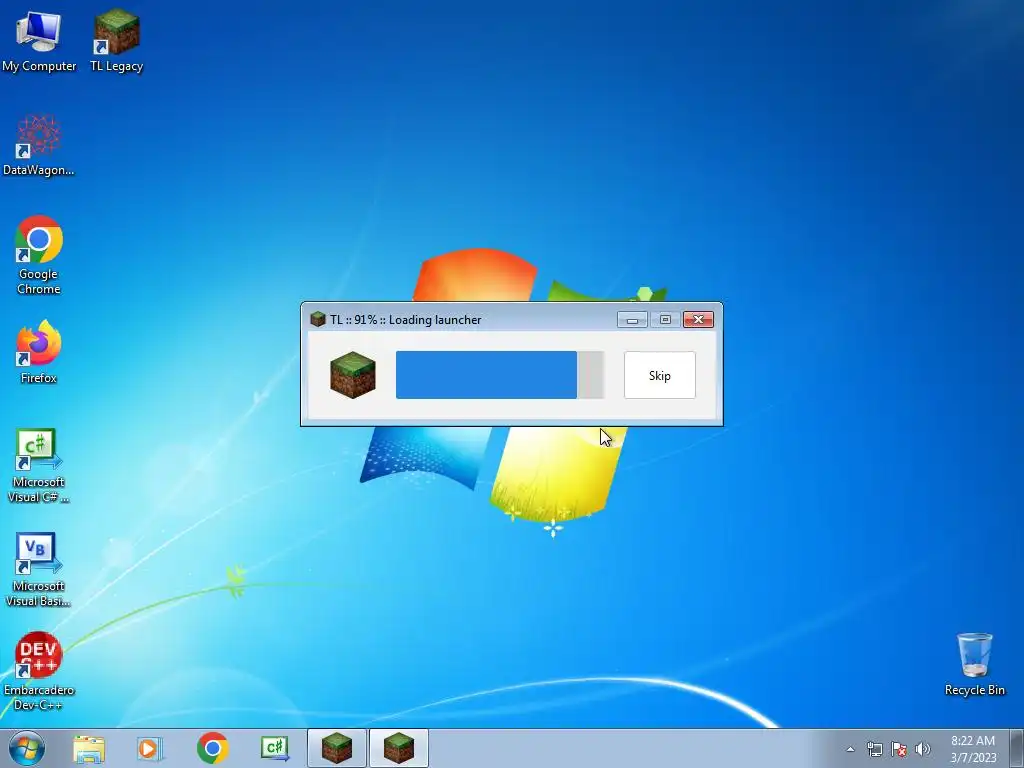The width and height of the screenshot is (1024, 768).
Task: Select My Computer desktop icon
Action: (39, 40)
